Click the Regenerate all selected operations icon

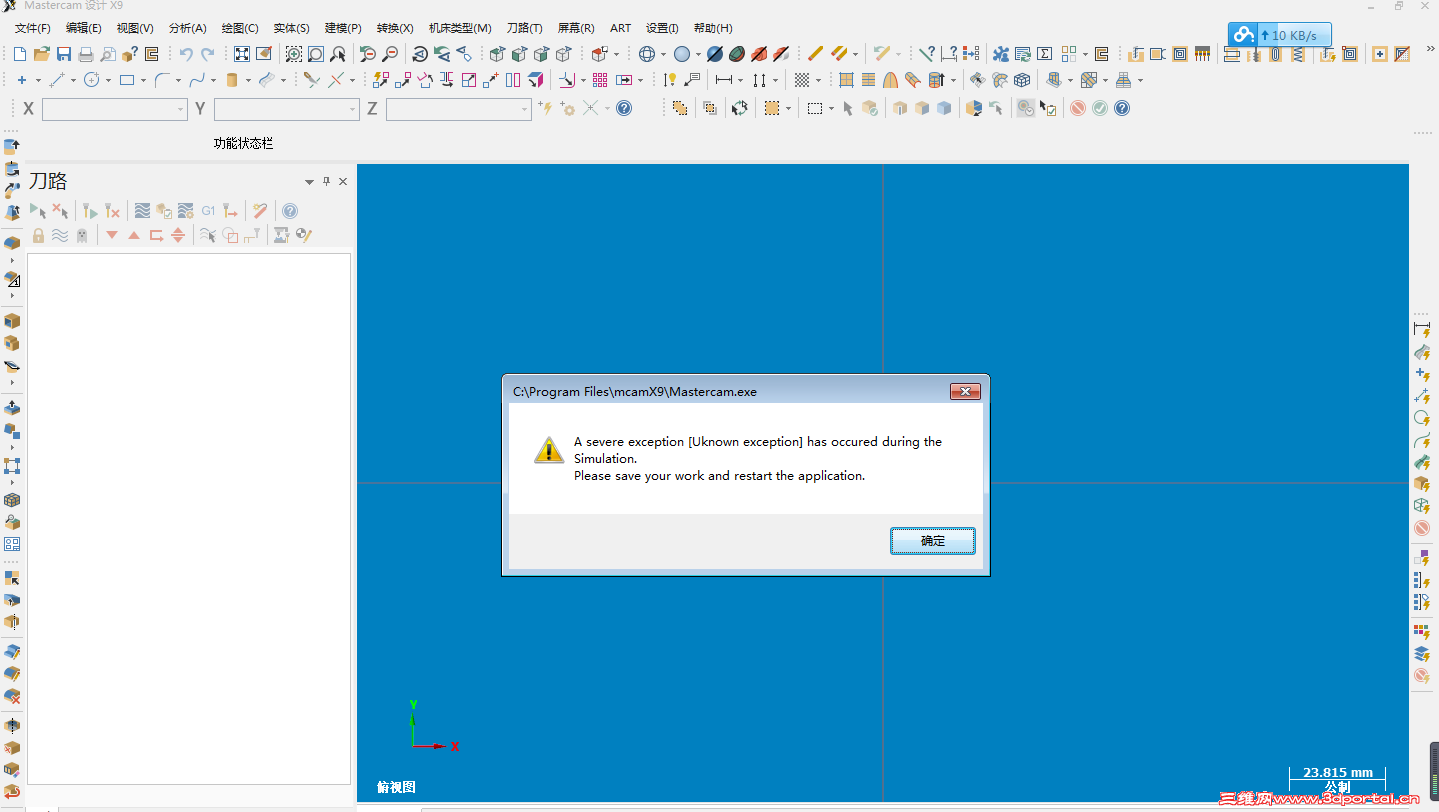coord(88,210)
